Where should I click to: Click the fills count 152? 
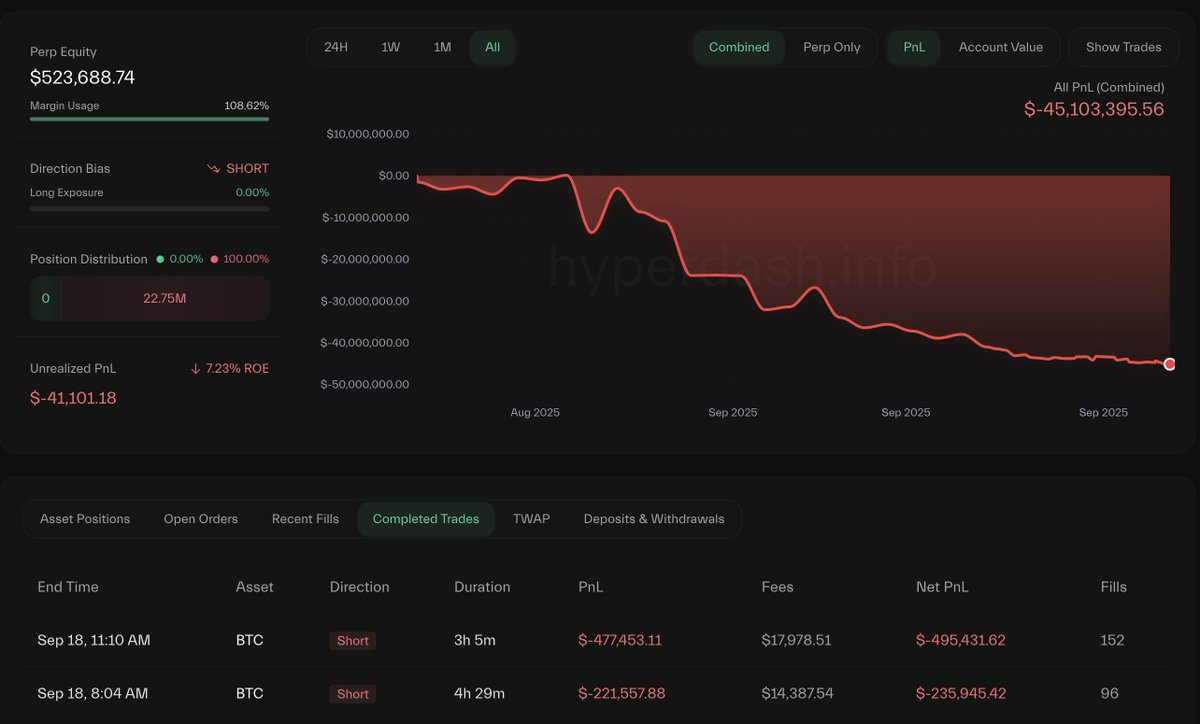pyautogui.click(x=1112, y=640)
